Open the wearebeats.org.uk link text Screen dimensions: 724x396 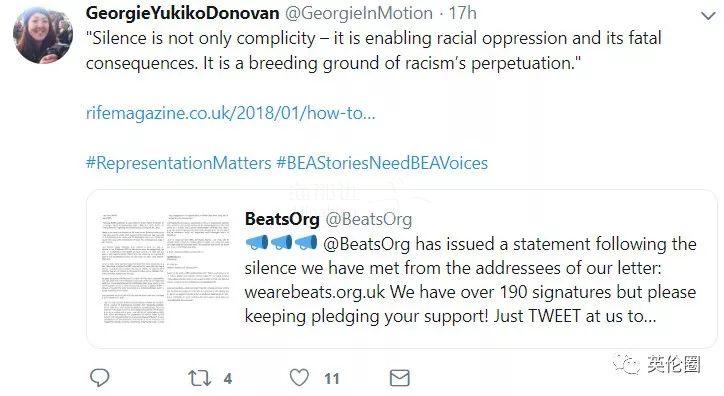tap(315, 292)
